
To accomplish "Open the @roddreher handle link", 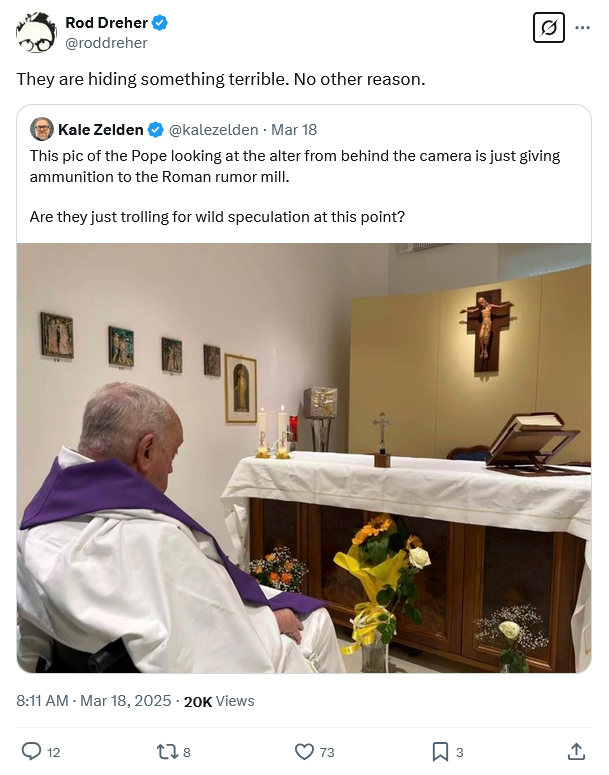I will click(x=106, y=43).
